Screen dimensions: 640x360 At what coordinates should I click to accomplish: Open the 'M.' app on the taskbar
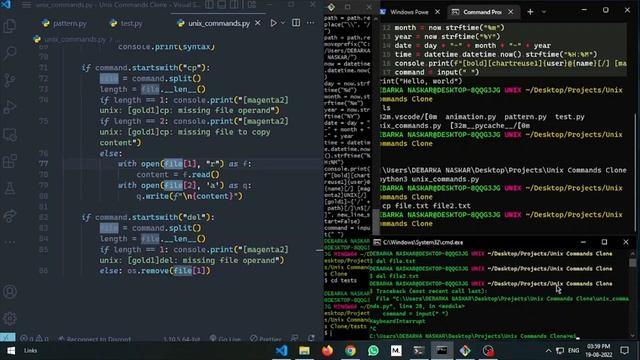pos(396,351)
